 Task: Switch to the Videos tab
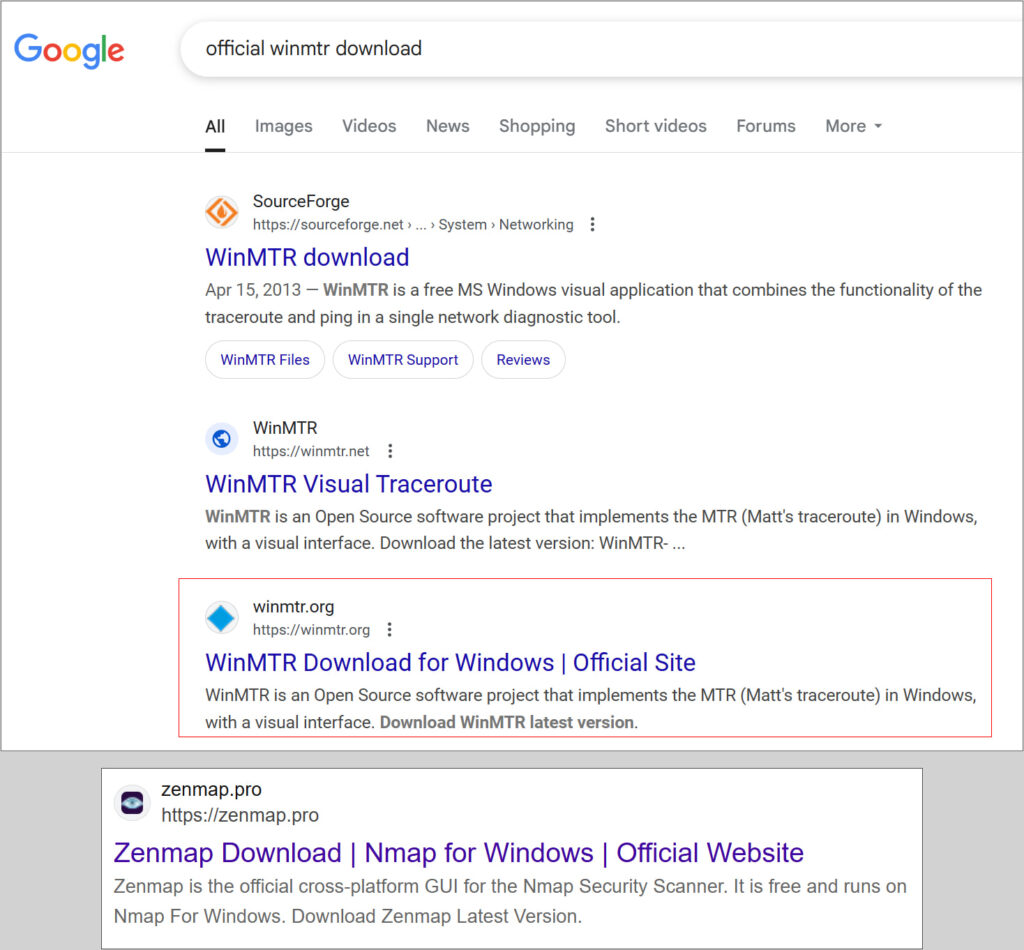point(369,126)
